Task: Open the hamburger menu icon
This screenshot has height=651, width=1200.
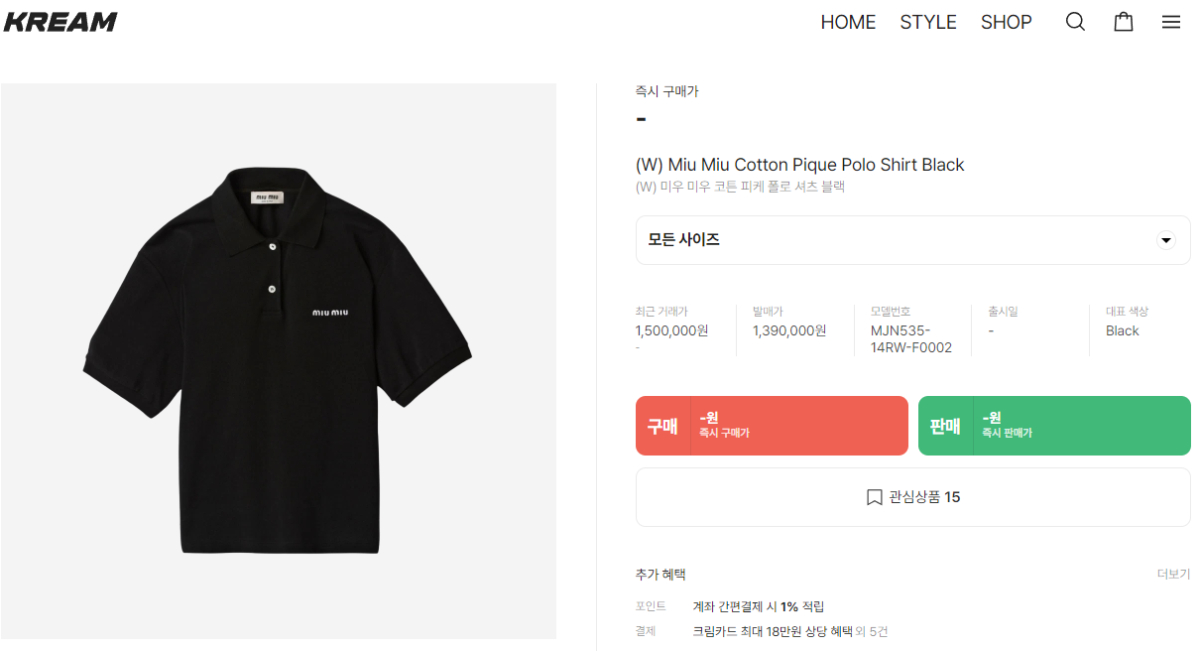Action: coord(1171,22)
